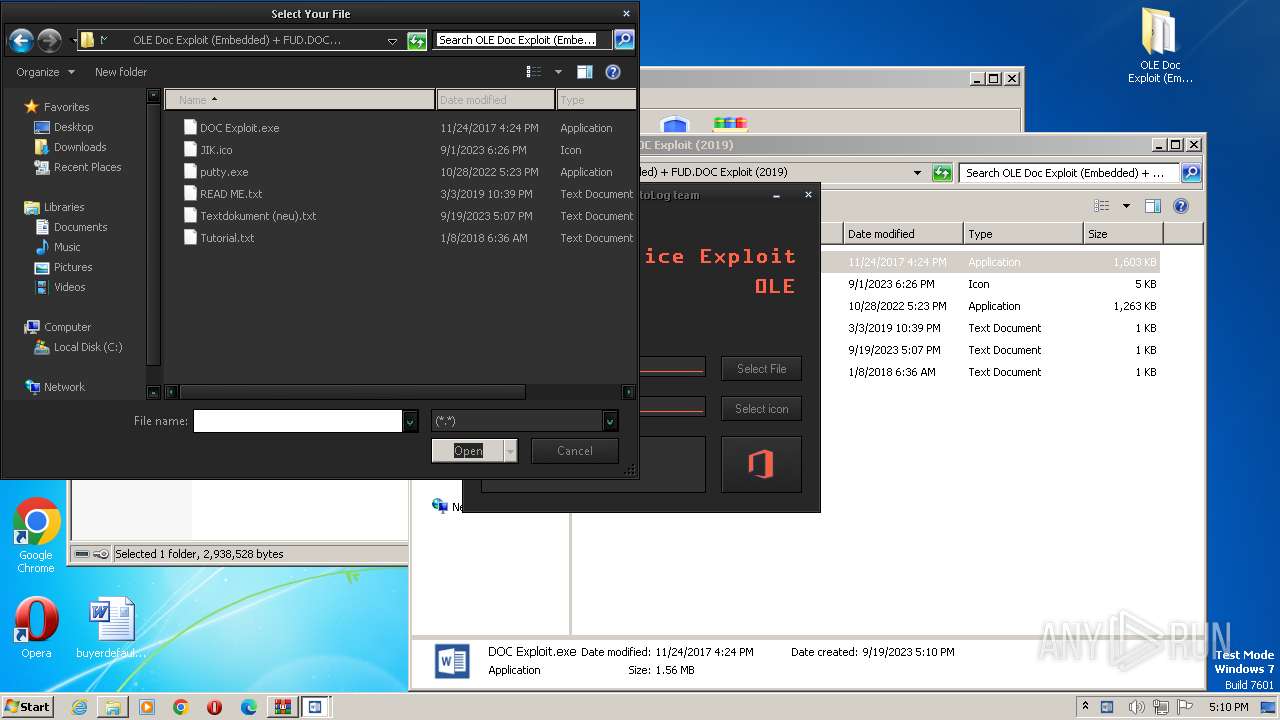
Task: Expand the address bar path dropdown
Action: click(x=392, y=41)
